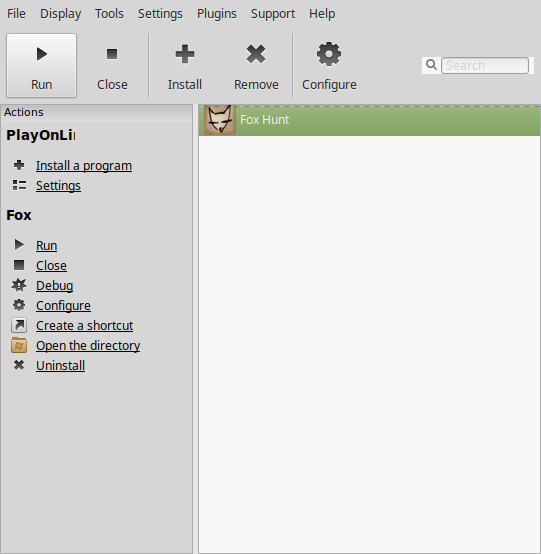Click the Settings link in Actions panel

point(58,185)
